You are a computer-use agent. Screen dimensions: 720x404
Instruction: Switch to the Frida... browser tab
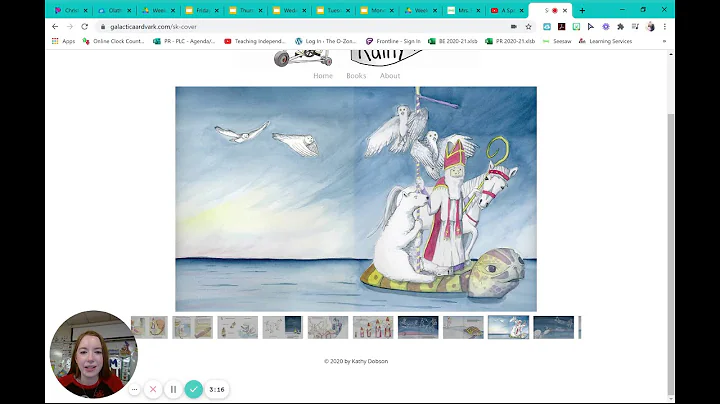point(202,11)
